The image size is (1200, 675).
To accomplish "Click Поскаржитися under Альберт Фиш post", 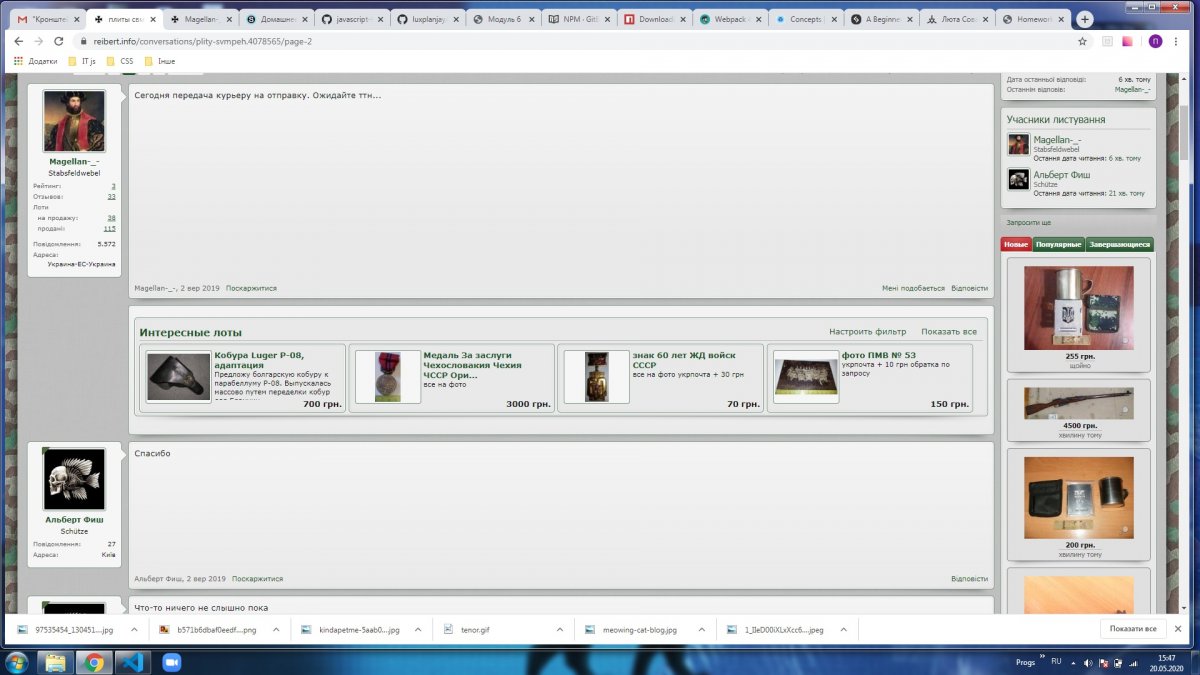I will (x=257, y=579).
